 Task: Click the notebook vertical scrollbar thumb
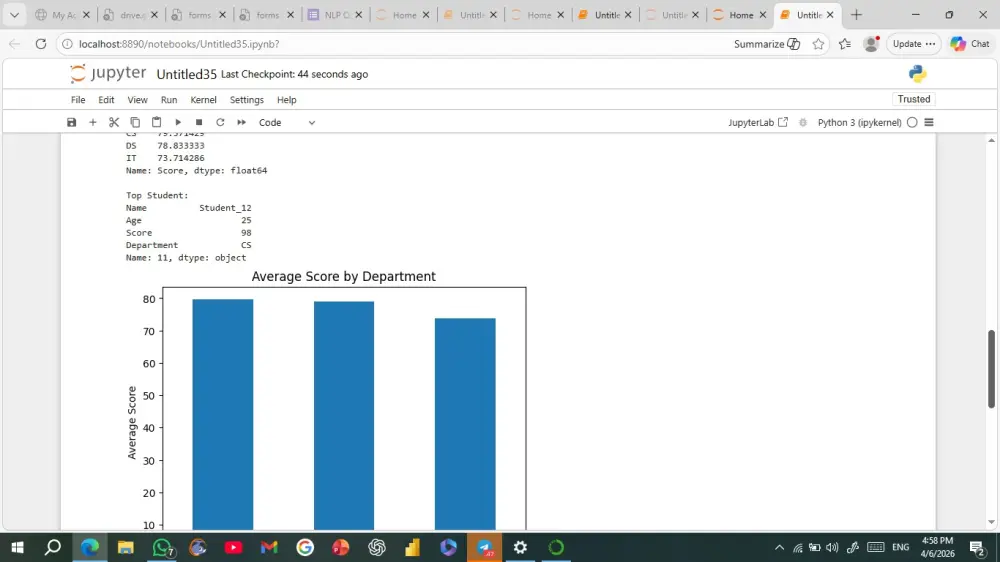[991, 369]
